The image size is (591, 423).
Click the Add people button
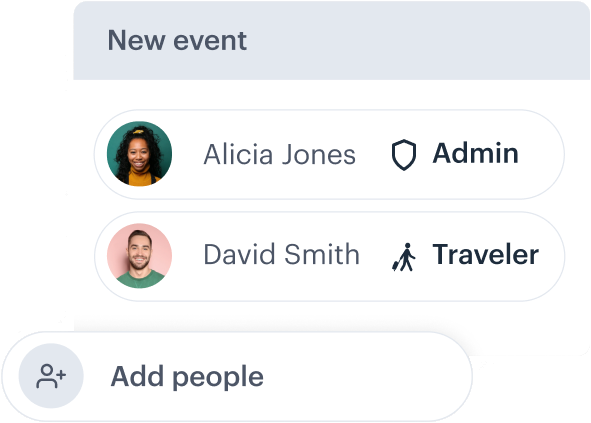pyautogui.click(x=237, y=376)
